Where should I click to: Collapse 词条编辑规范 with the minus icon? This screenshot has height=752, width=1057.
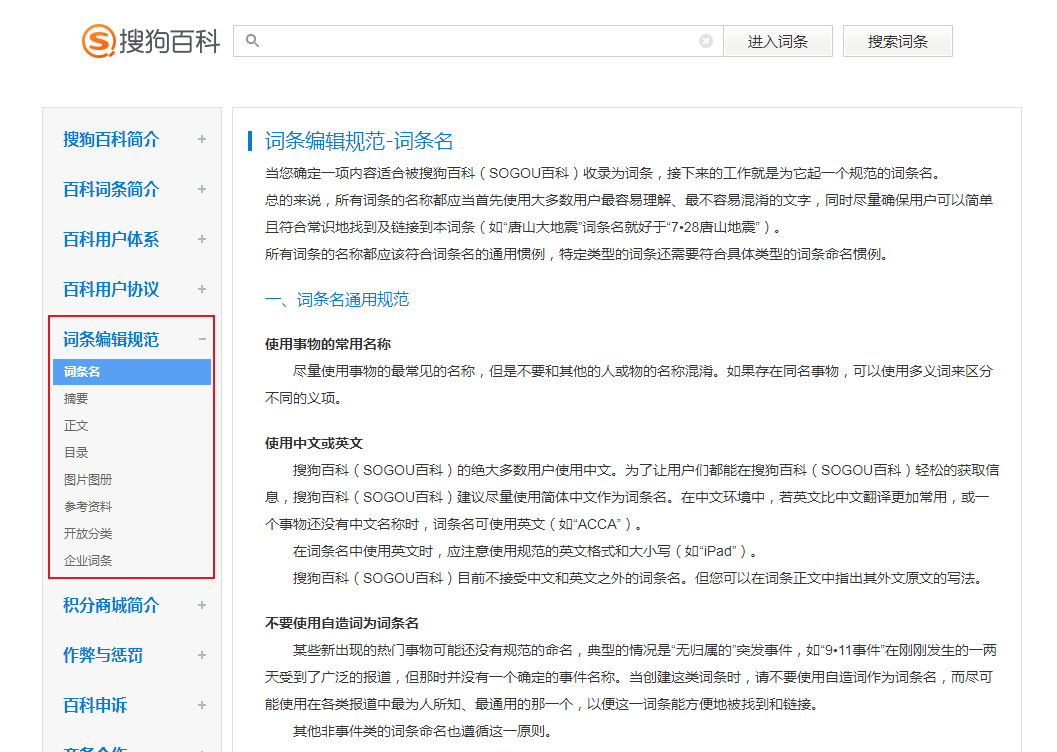(x=202, y=339)
